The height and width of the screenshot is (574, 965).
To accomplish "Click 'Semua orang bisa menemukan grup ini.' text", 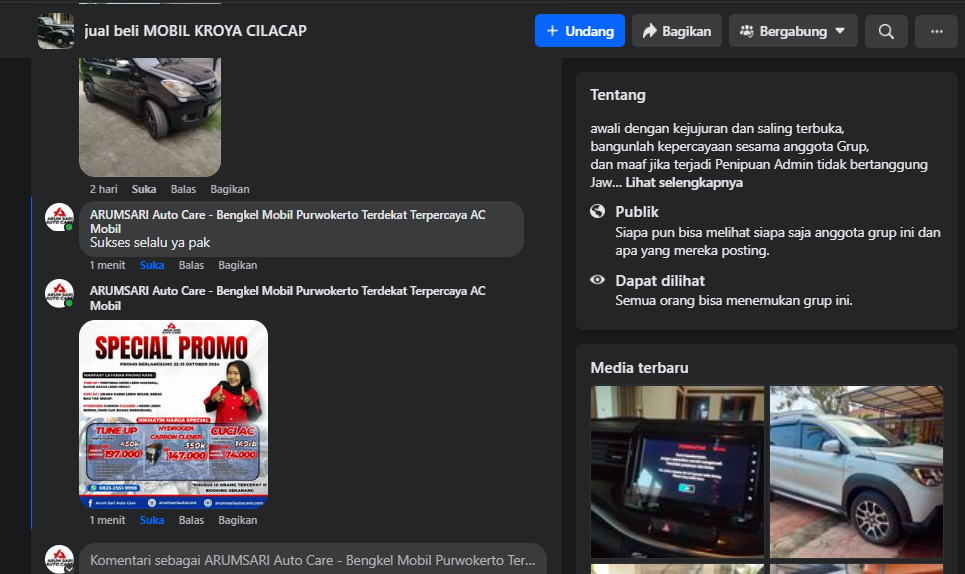I will (734, 300).
